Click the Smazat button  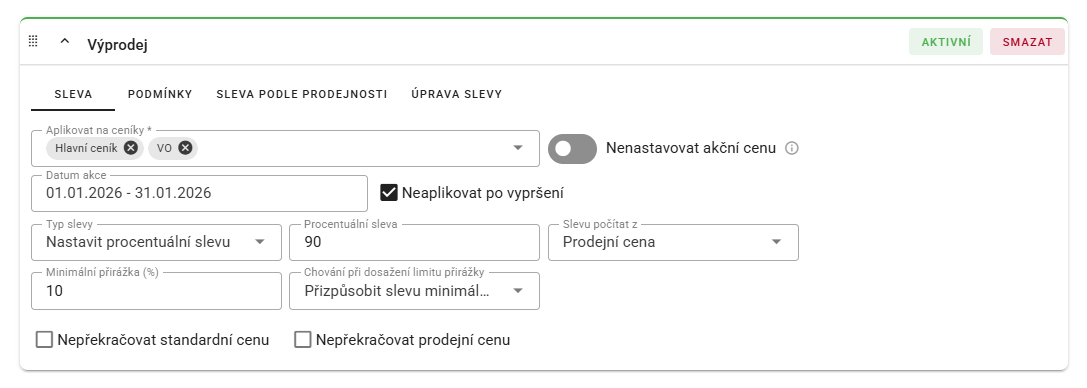tap(1027, 42)
